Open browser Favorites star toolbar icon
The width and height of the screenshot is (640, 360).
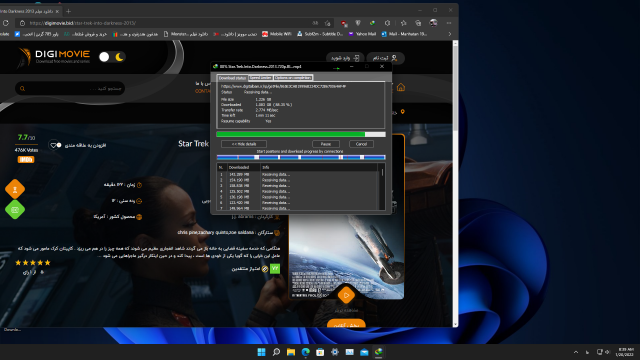click(x=403, y=23)
